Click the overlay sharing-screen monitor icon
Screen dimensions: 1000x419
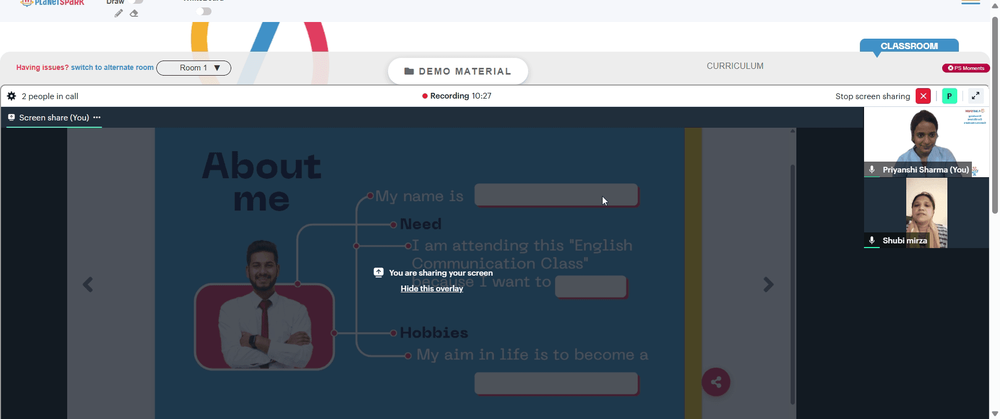coord(378,272)
